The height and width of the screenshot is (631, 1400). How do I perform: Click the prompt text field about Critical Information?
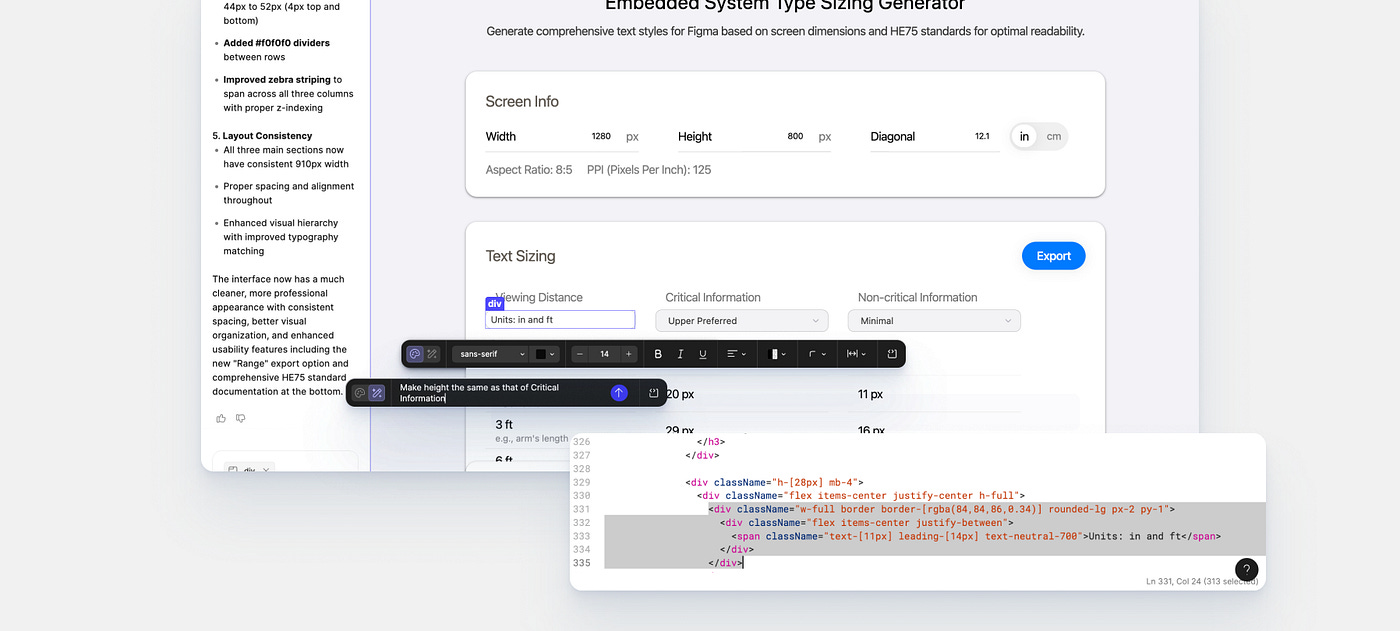tap(498, 393)
